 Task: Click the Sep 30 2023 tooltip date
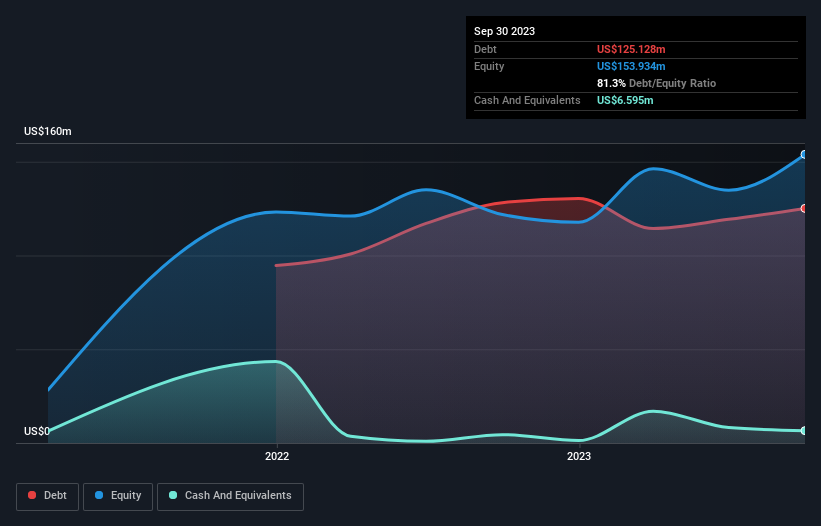504,31
